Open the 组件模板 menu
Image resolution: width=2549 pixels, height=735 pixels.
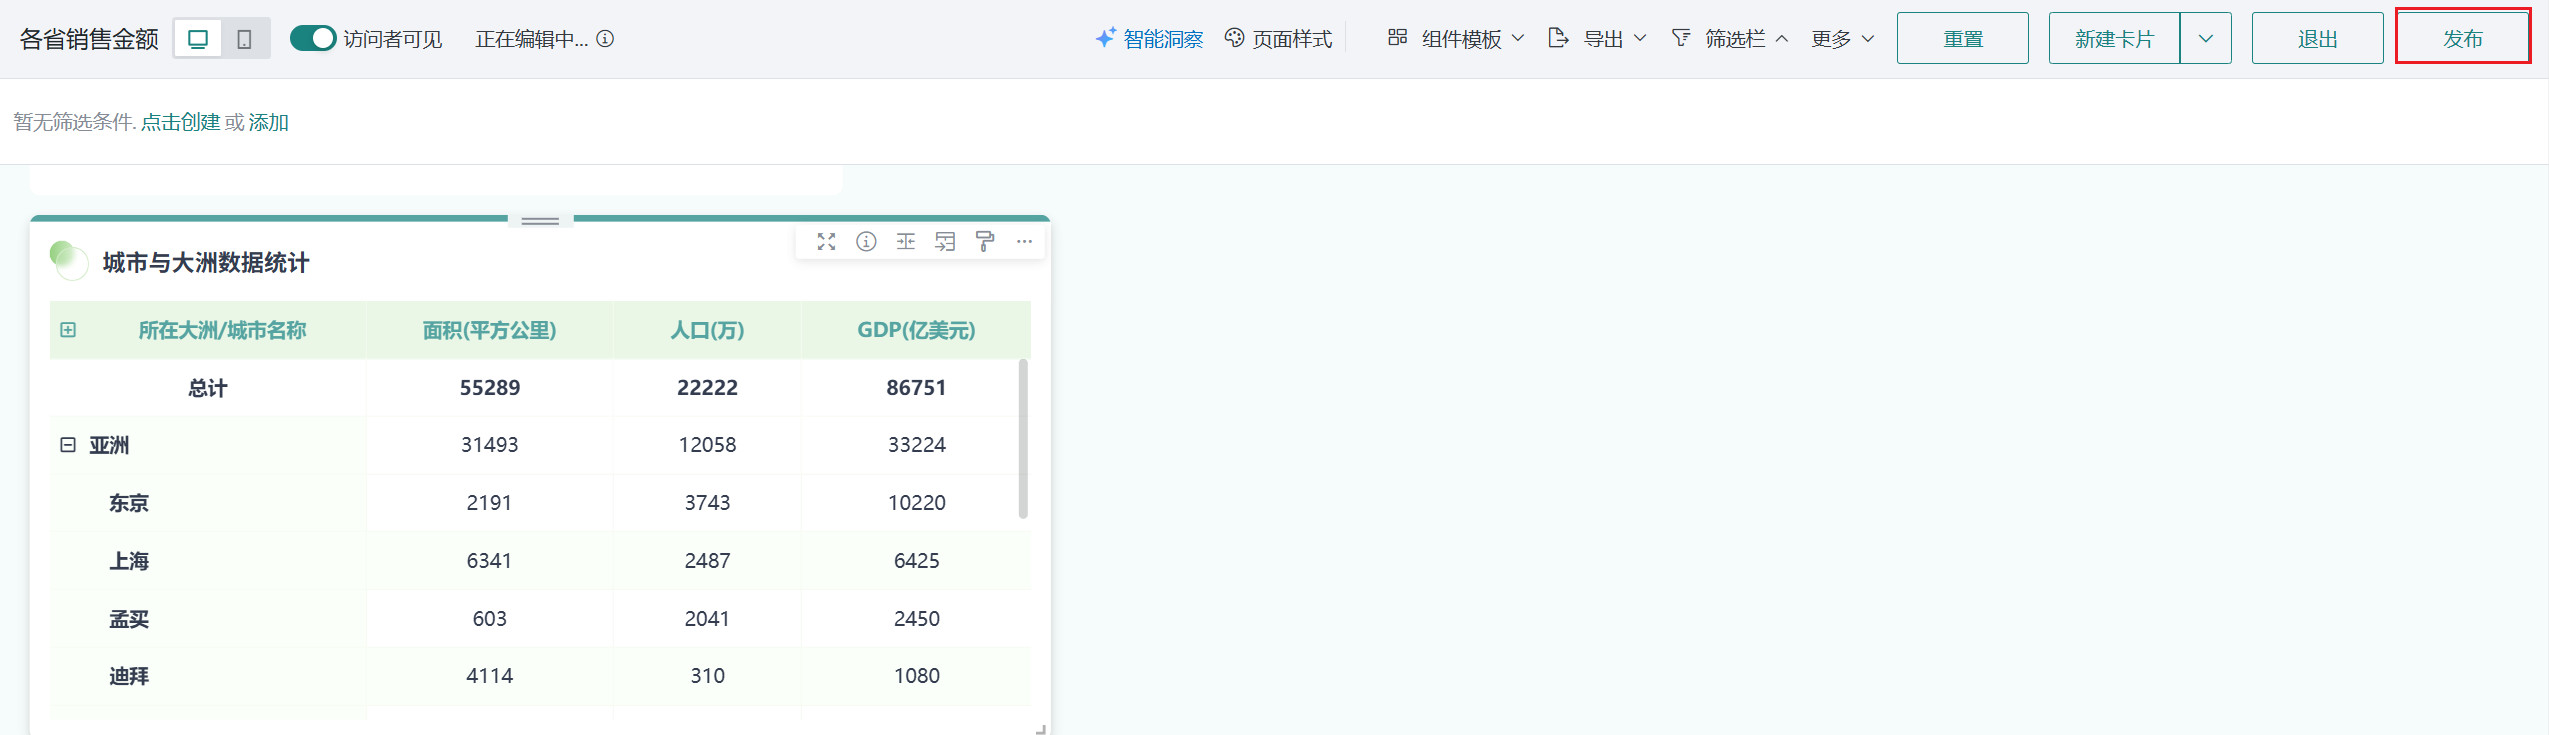pos(1456,39)
